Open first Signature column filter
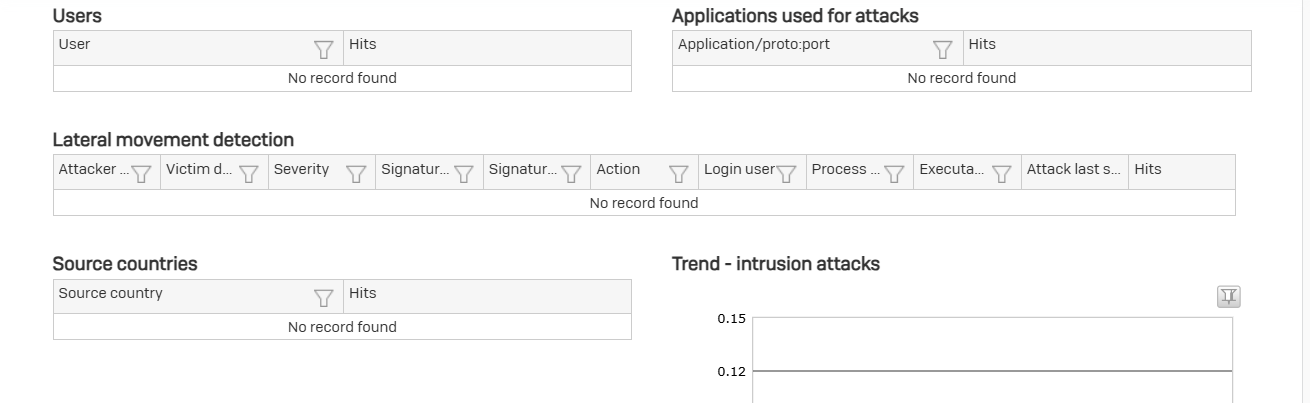Viewport: 1310px width, 403px height. point(464,174)
